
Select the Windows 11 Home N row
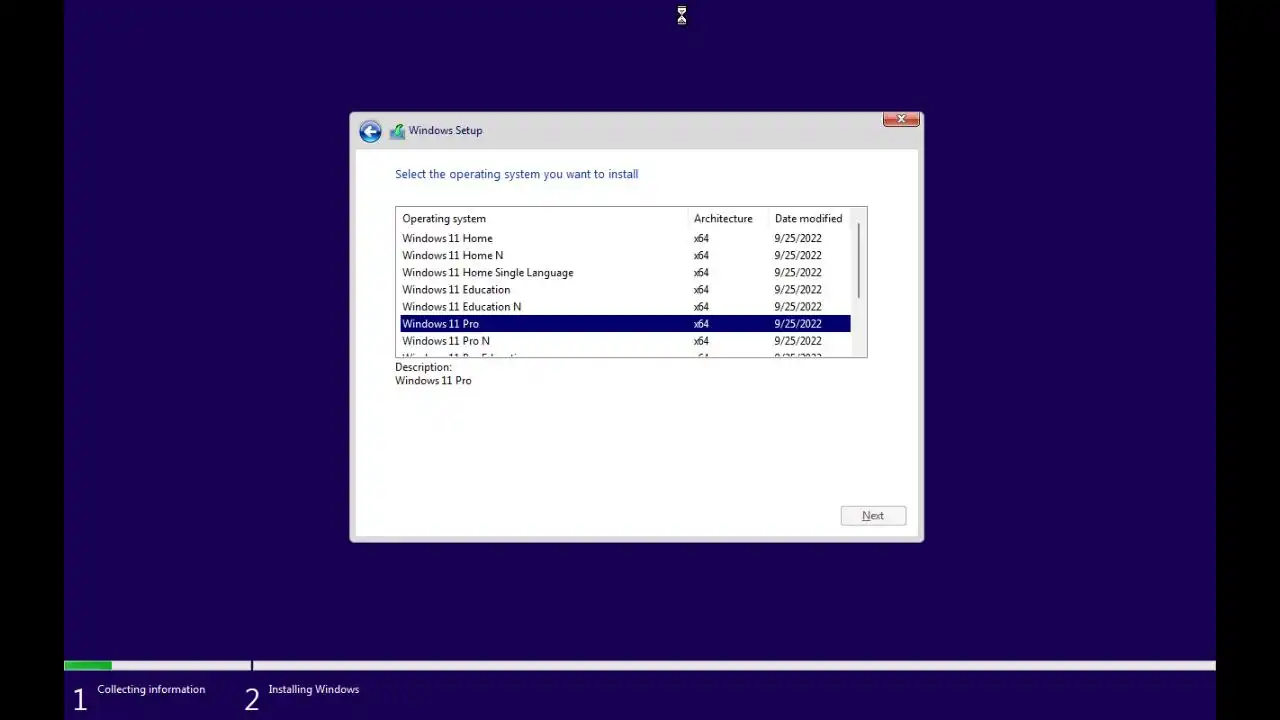(625, 255)
